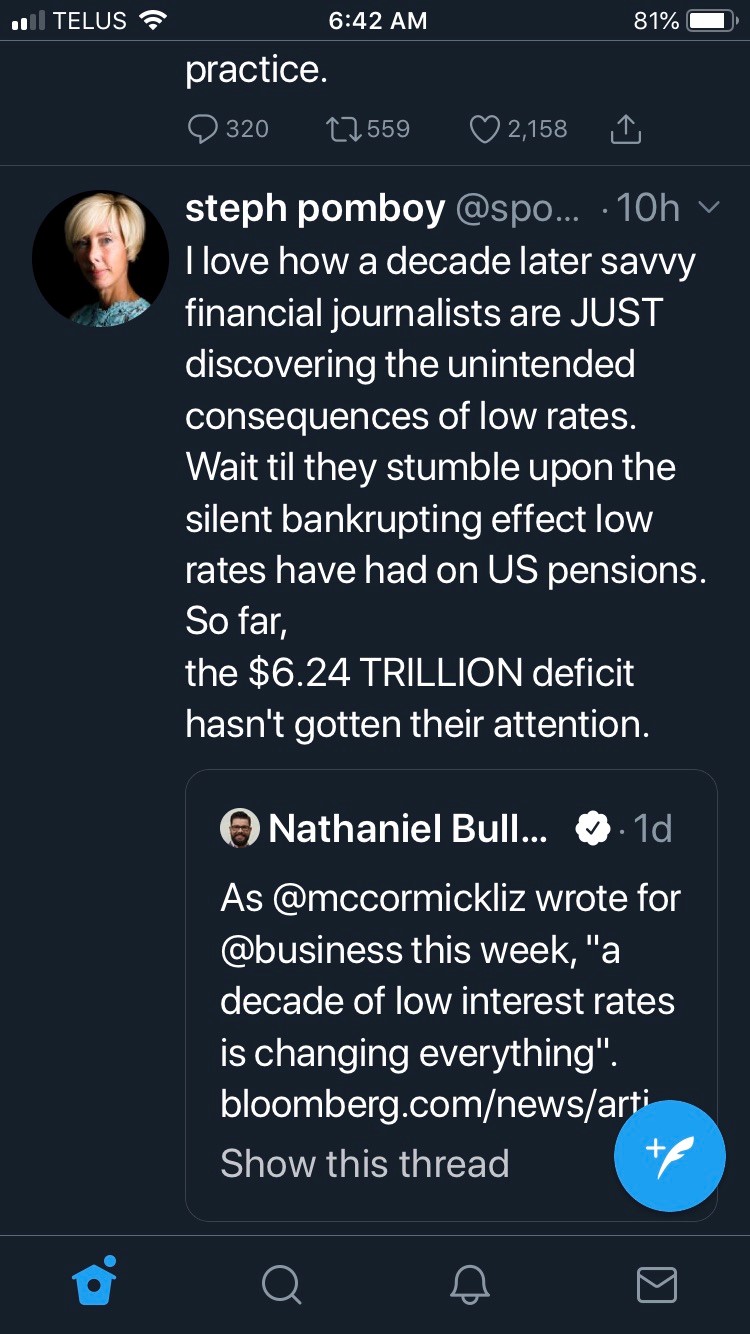Go to the Home tab
This screenshot has width=750, height=1334.
[x=96, y=1284]
